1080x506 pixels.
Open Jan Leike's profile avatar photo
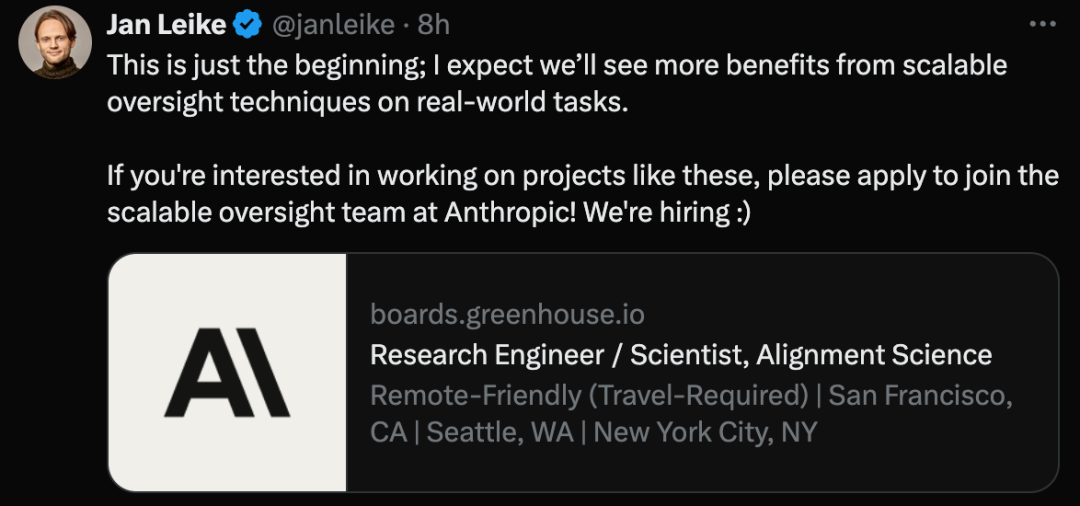coord(55,42)
